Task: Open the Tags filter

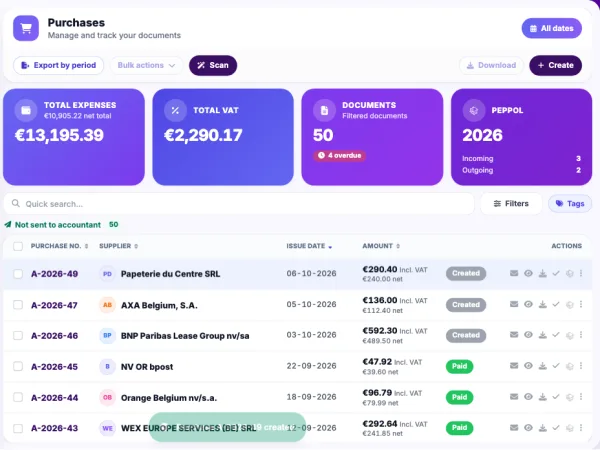Action: (570, 204)
